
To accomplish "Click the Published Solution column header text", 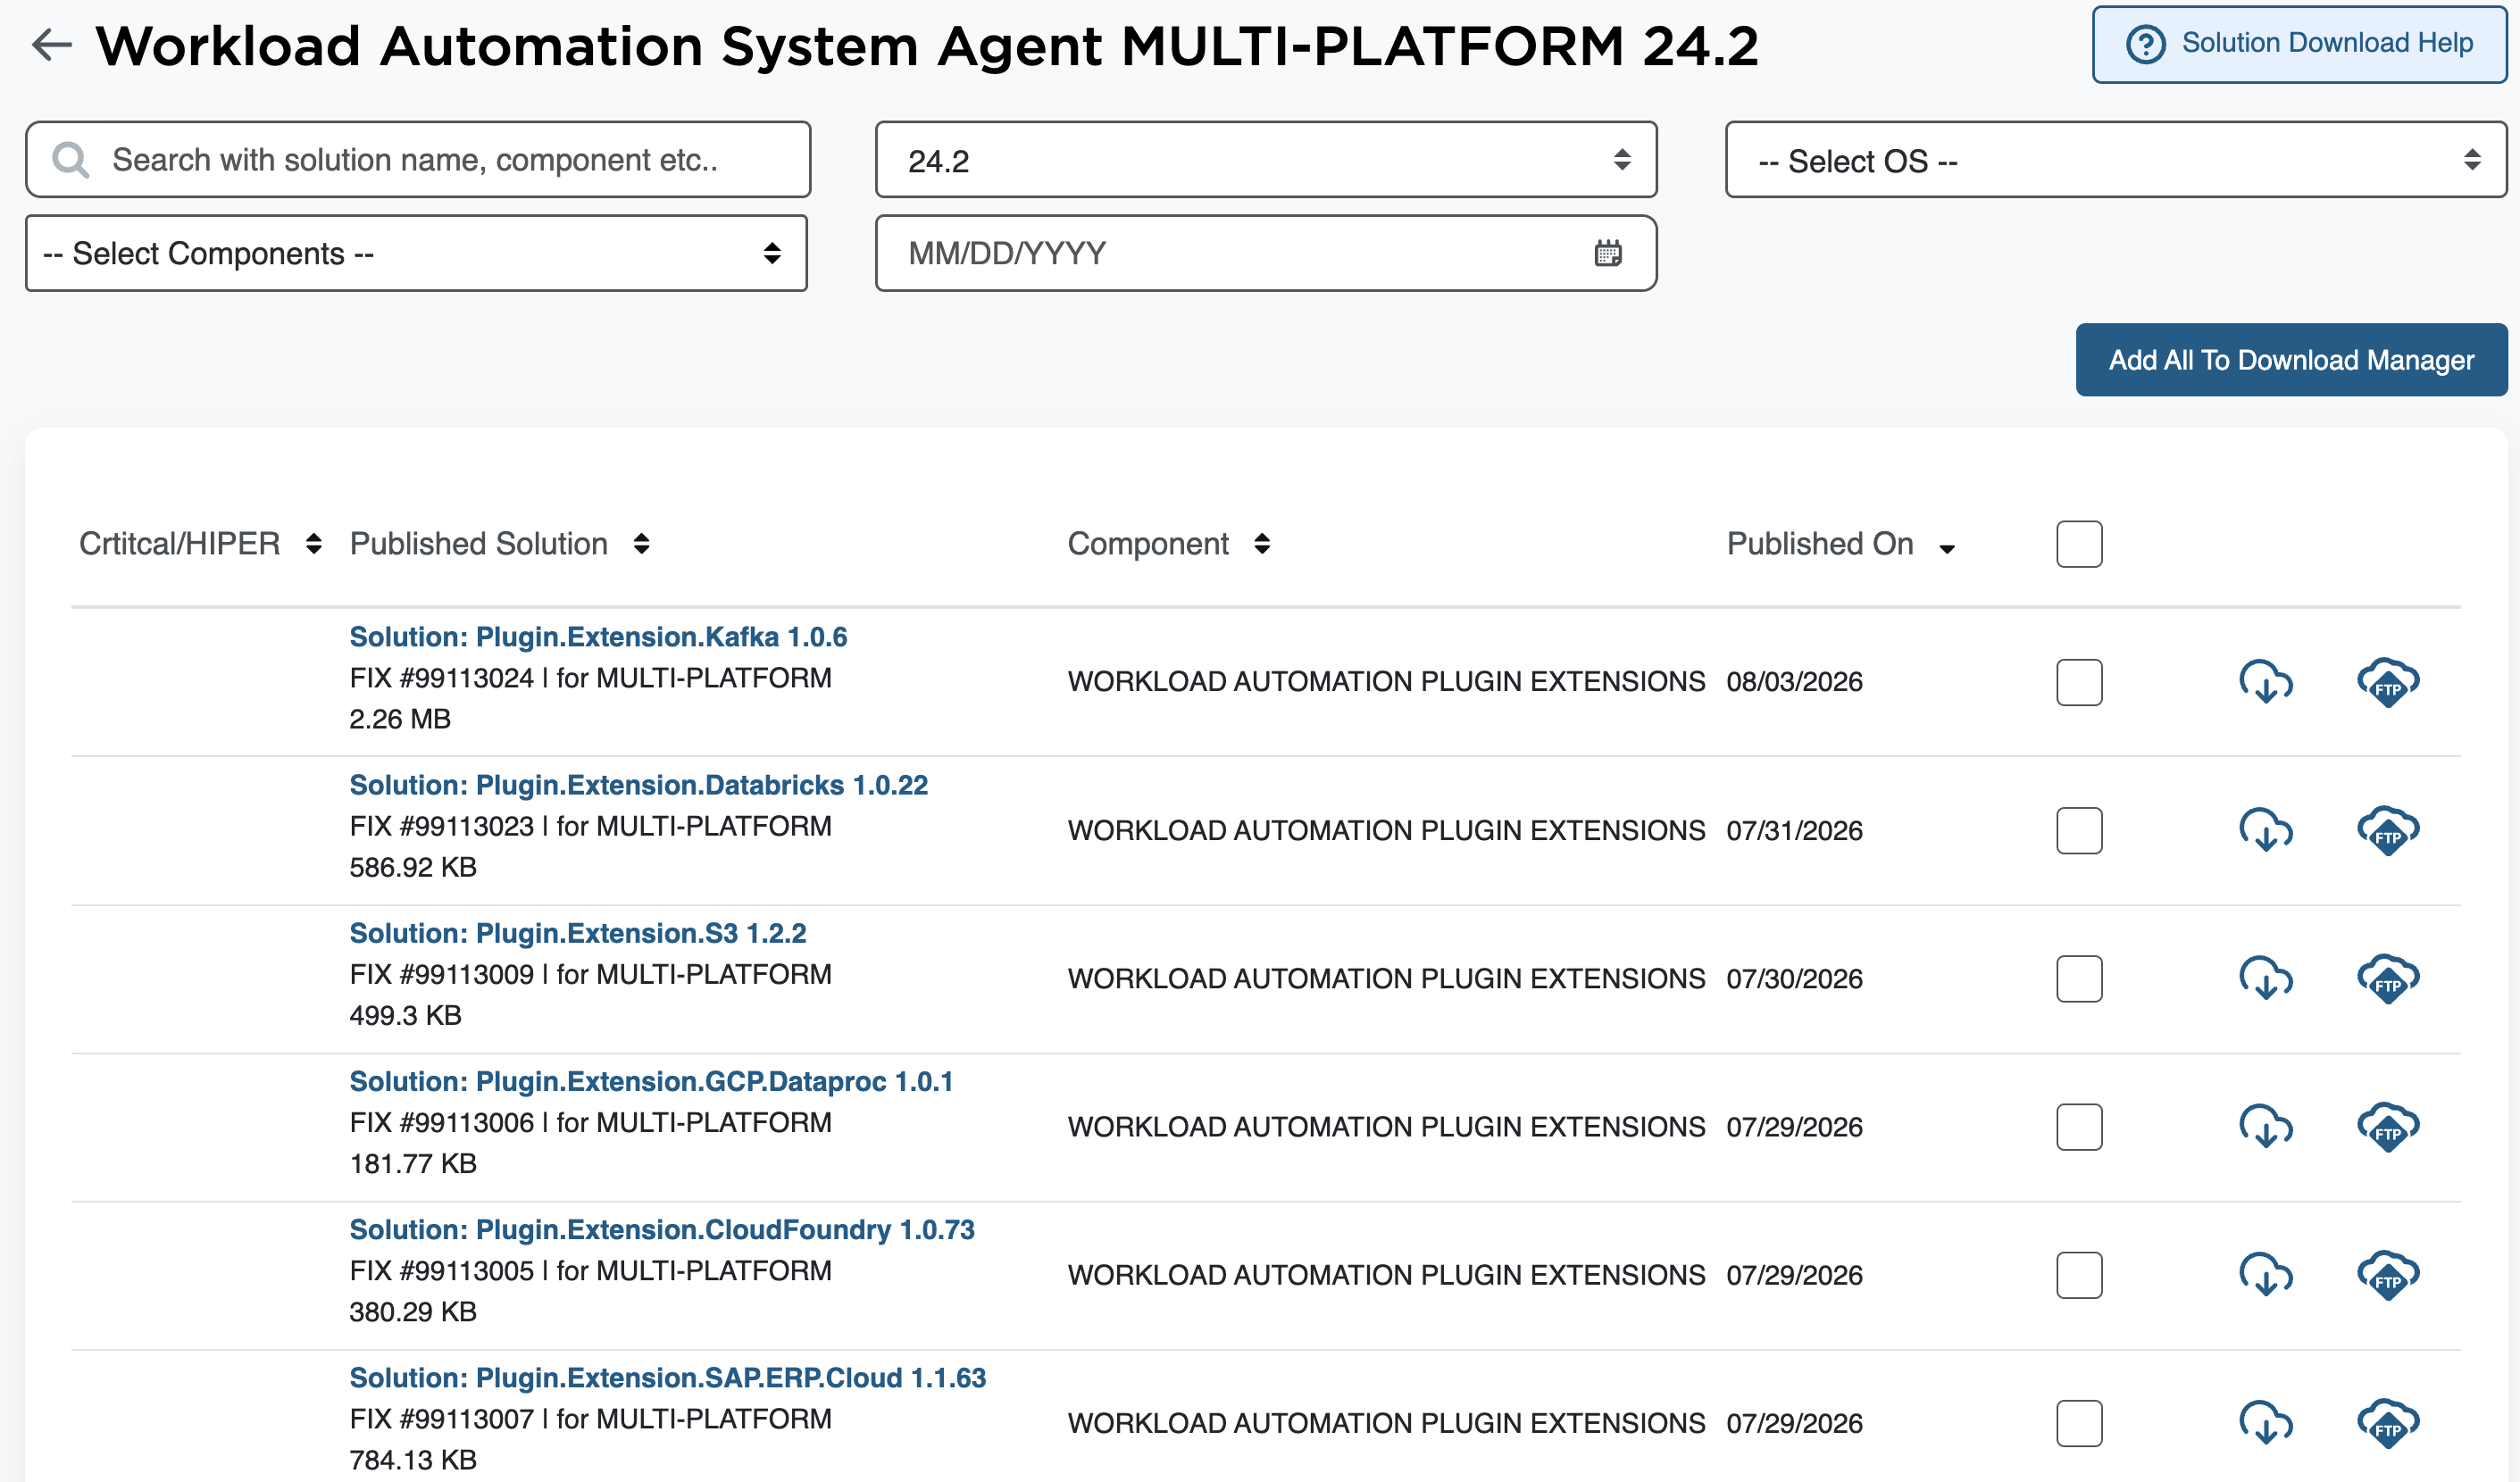I will [x=478, y=543].
